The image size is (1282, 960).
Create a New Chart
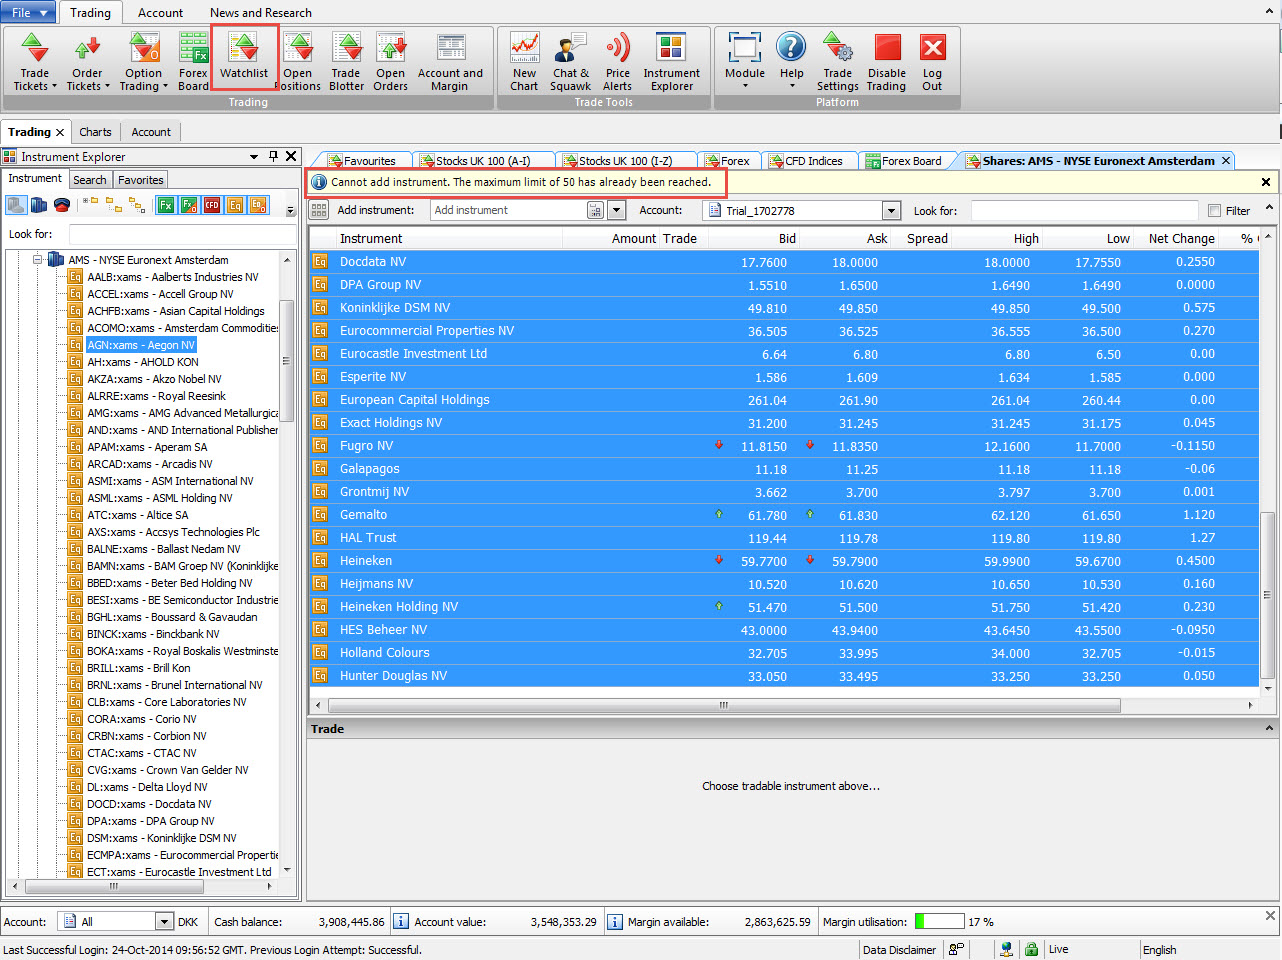point(524,62)
